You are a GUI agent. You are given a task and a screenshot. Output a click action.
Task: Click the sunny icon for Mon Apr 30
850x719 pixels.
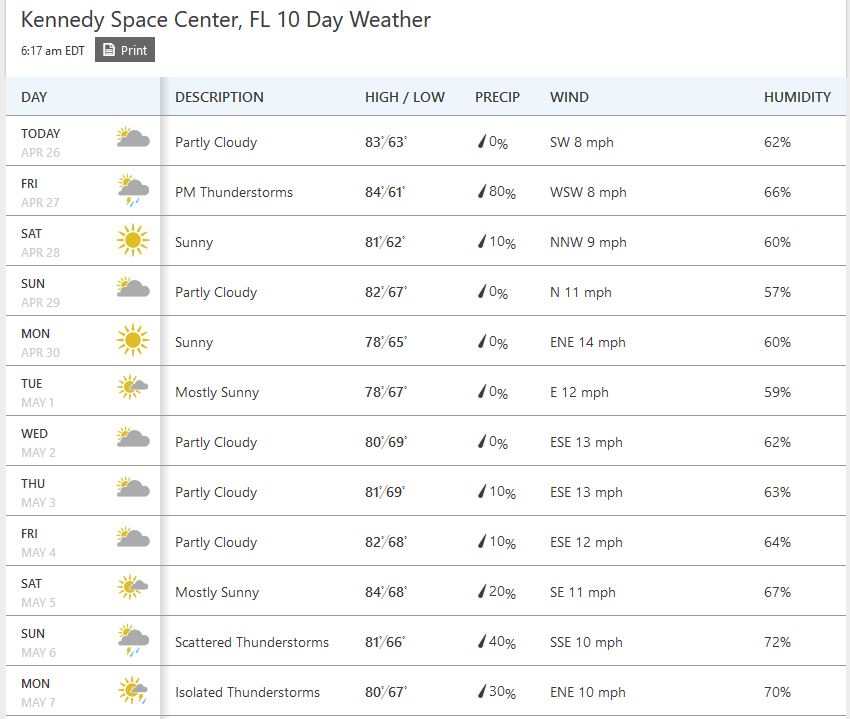click(133, 341)
